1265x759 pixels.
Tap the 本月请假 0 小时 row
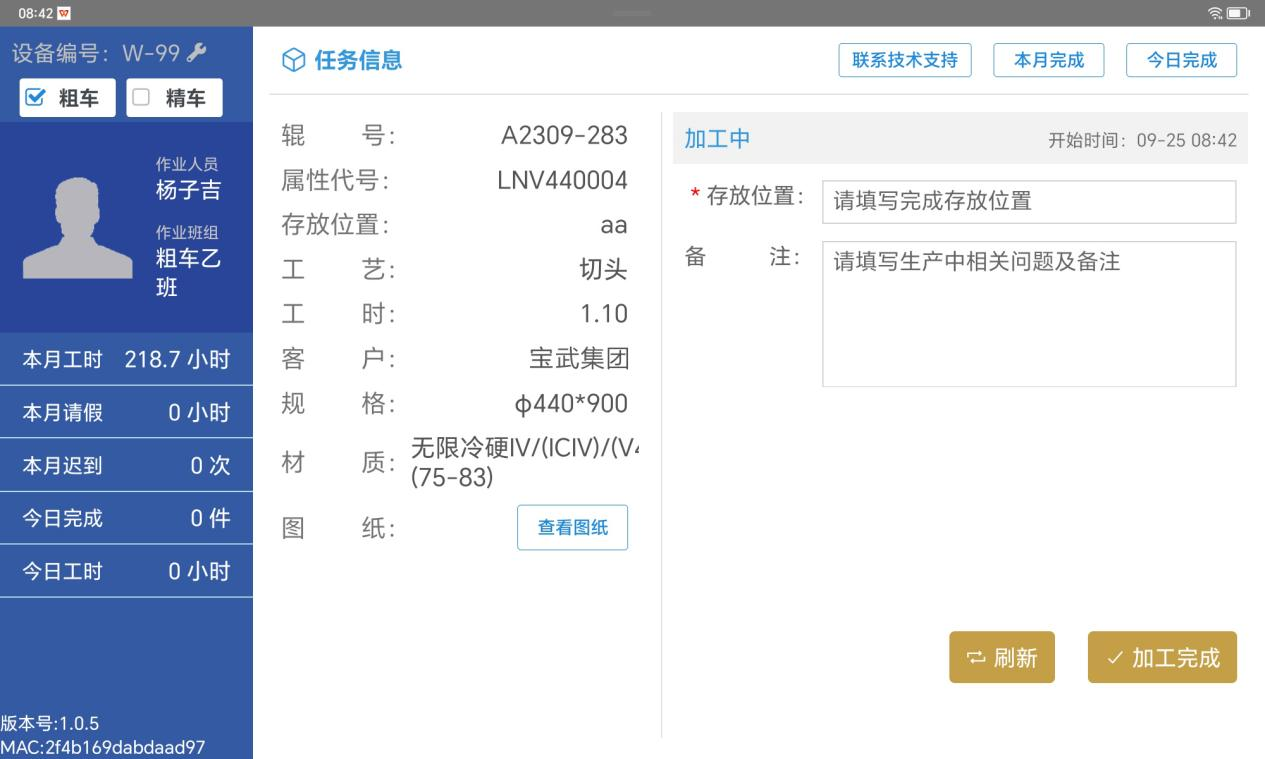(x=126, y=412)
